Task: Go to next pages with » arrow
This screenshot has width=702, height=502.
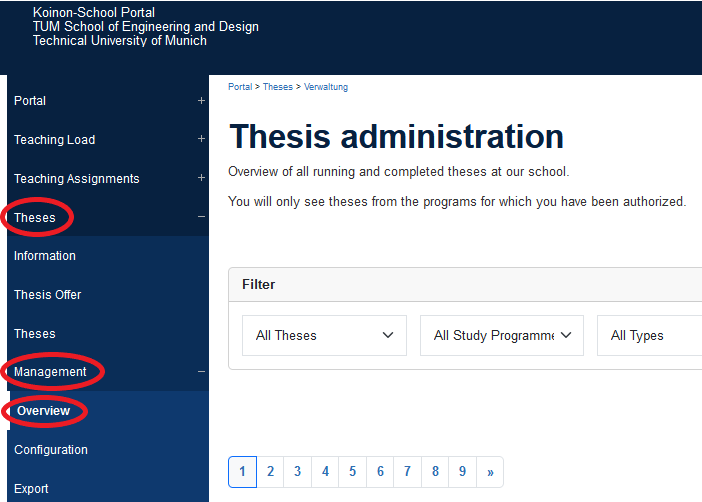Action: coord(490,472)
